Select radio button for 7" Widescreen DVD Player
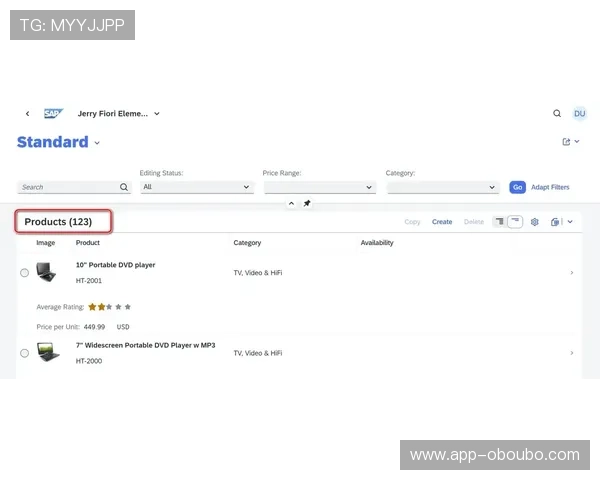Viewport: 600px width, 480px height. pyautogui.click(x=25, y=353)
